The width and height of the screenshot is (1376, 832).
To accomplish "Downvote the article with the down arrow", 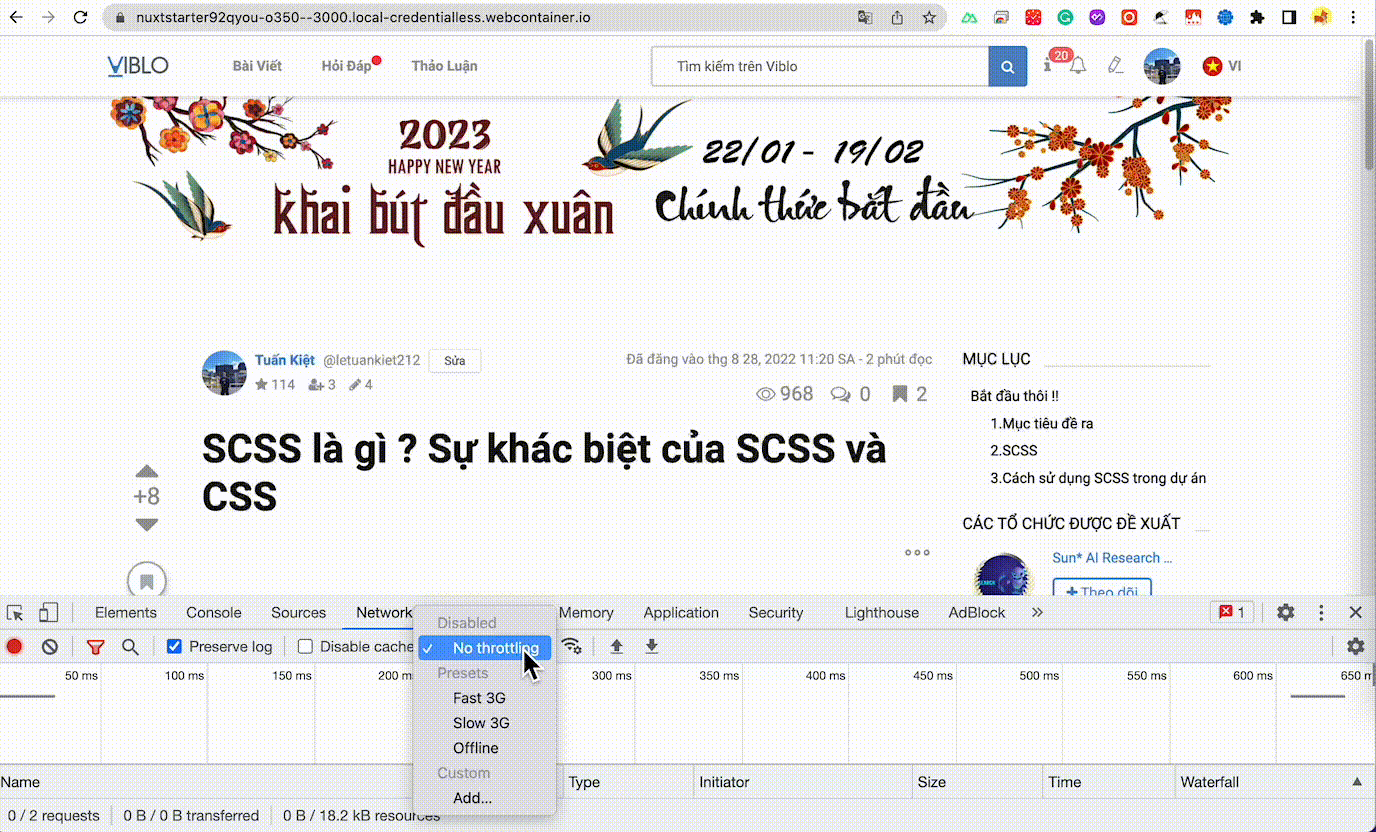I will tap(147, 524).
